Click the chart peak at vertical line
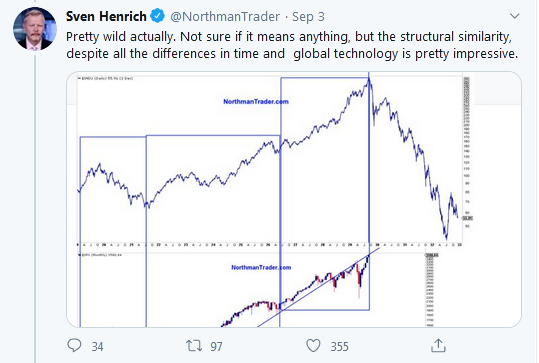The width and height of the screenshot is (539, 363). tap(369, 80)
